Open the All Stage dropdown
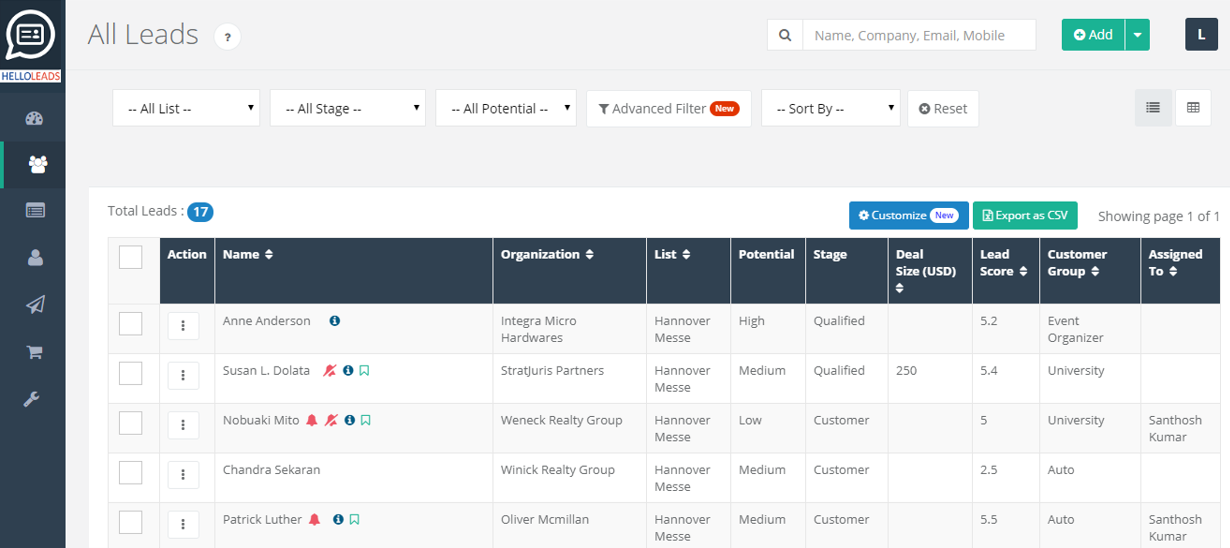This screenshot has height=548, width=1230. coord(347,108)
